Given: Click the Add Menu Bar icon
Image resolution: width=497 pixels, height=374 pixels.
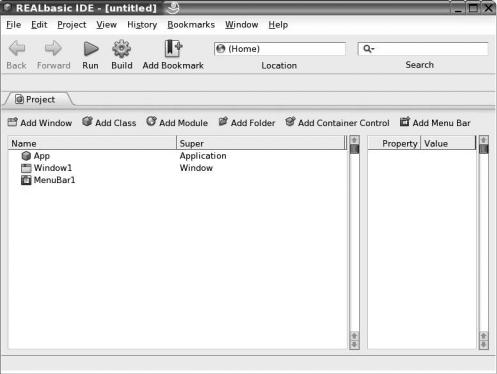Looking at the screenshot, I should (x=404, y=122).
